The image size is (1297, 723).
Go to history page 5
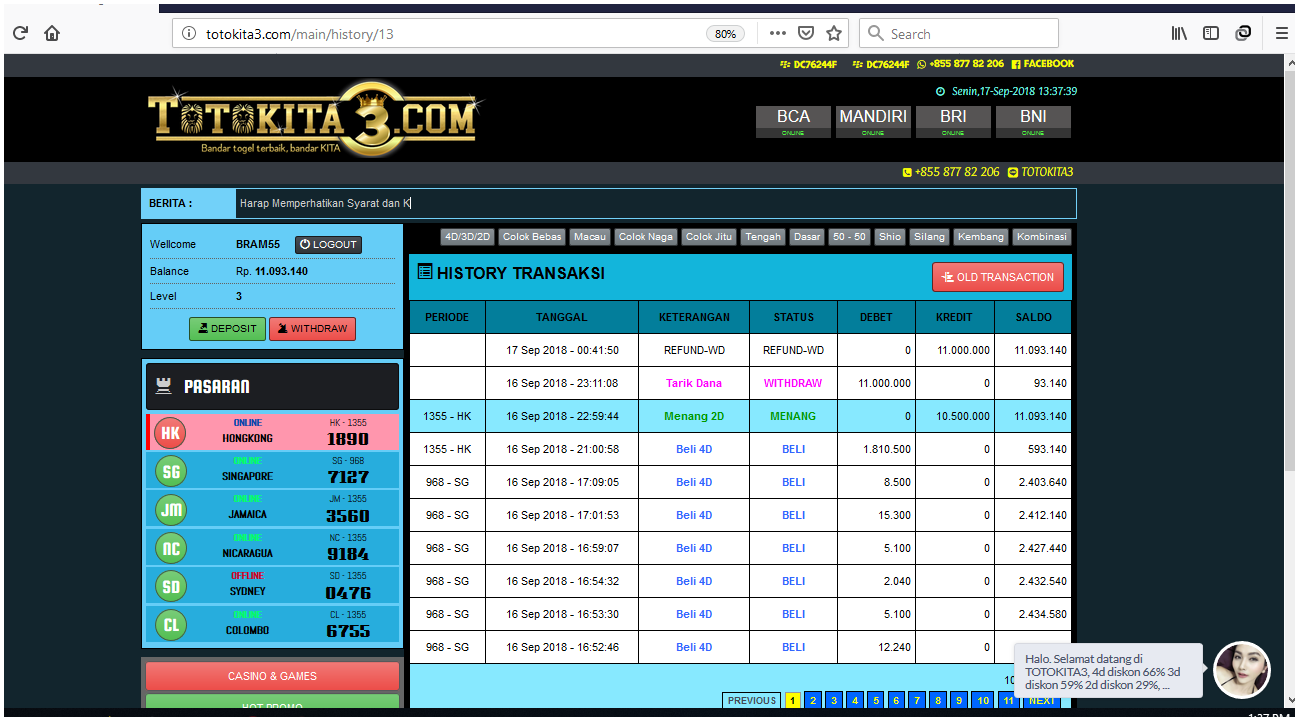[875, 701]
